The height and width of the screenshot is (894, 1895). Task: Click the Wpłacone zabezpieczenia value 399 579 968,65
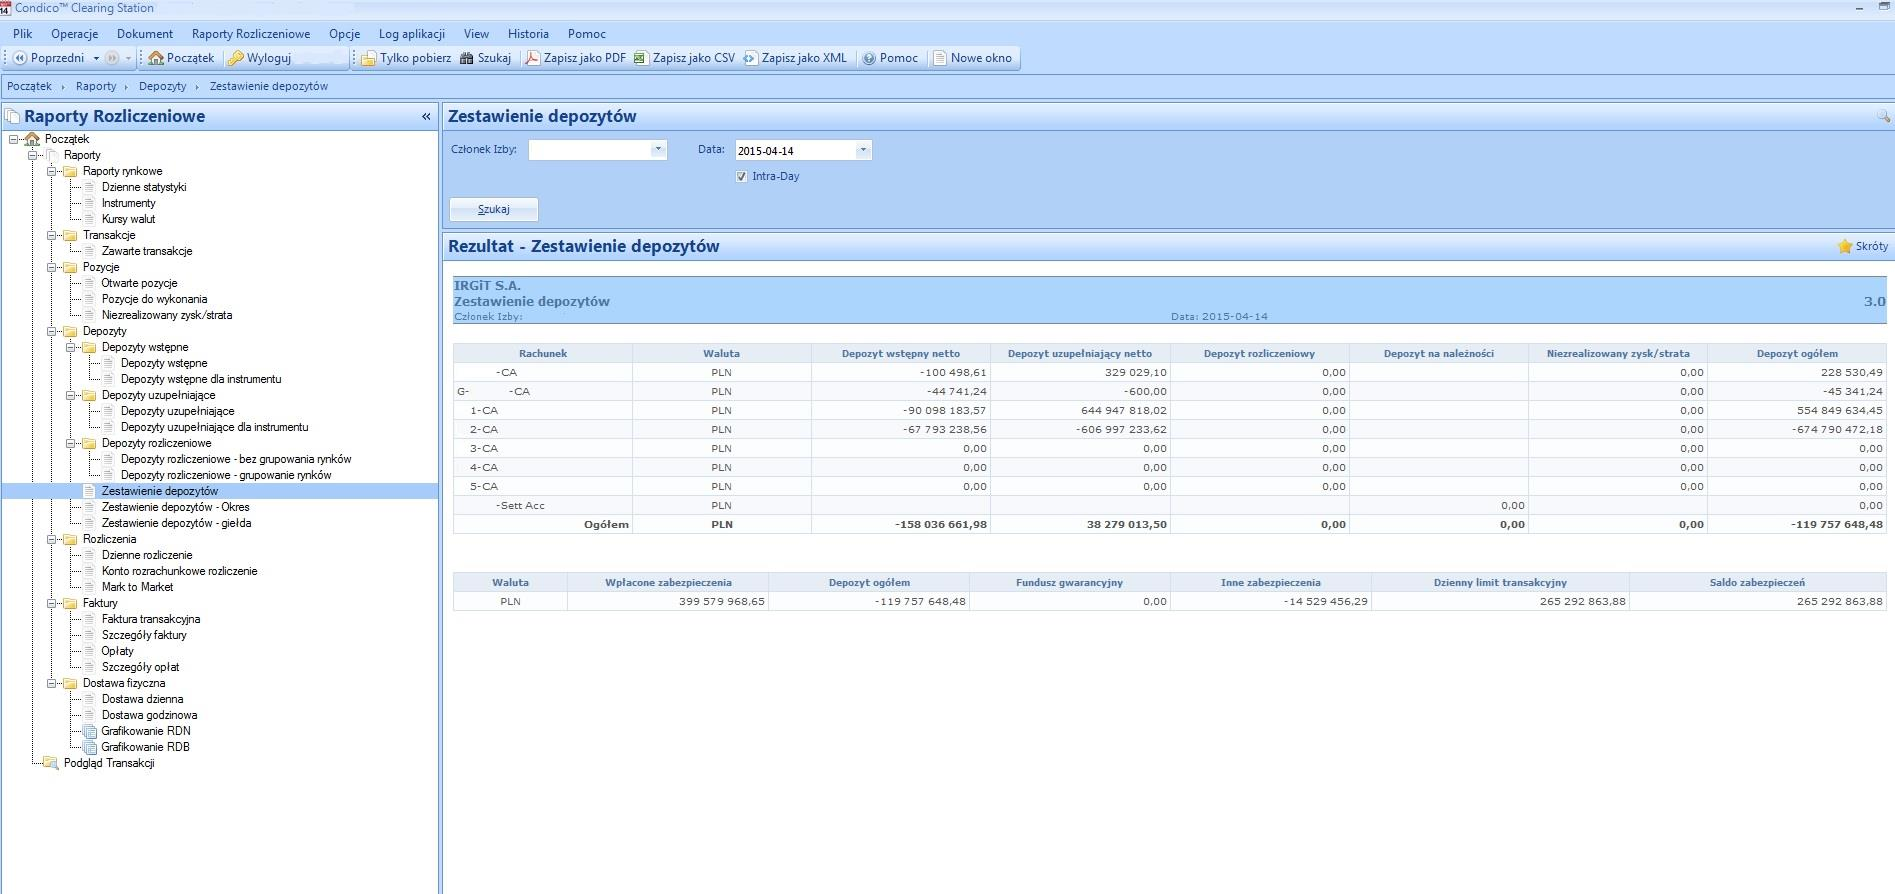click(x=668, y=601)
